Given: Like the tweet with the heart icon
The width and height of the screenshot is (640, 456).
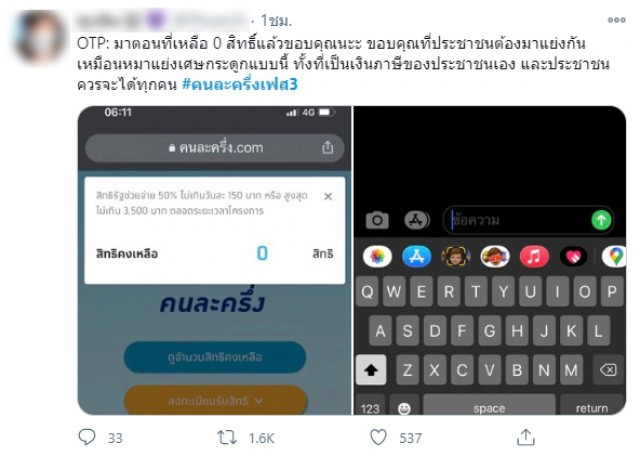Looking at the screenshot, I should (x=378, y=437).
